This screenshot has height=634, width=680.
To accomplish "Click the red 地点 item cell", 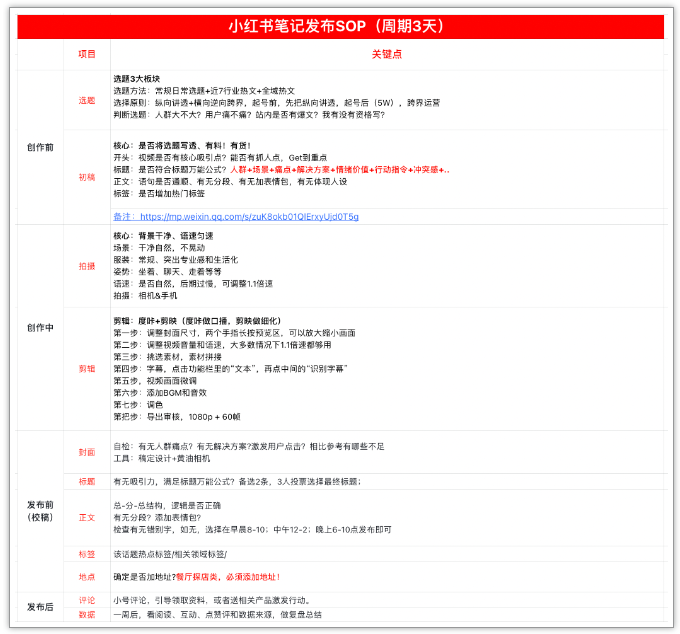I will click(x=87, y=577).
